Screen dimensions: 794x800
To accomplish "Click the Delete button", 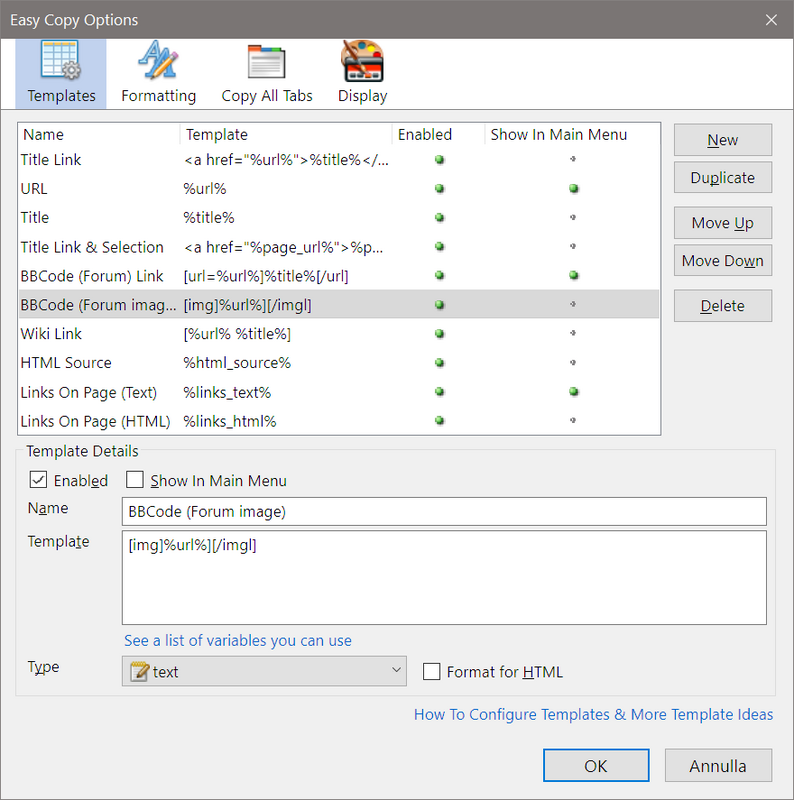I will pos(723,306).
